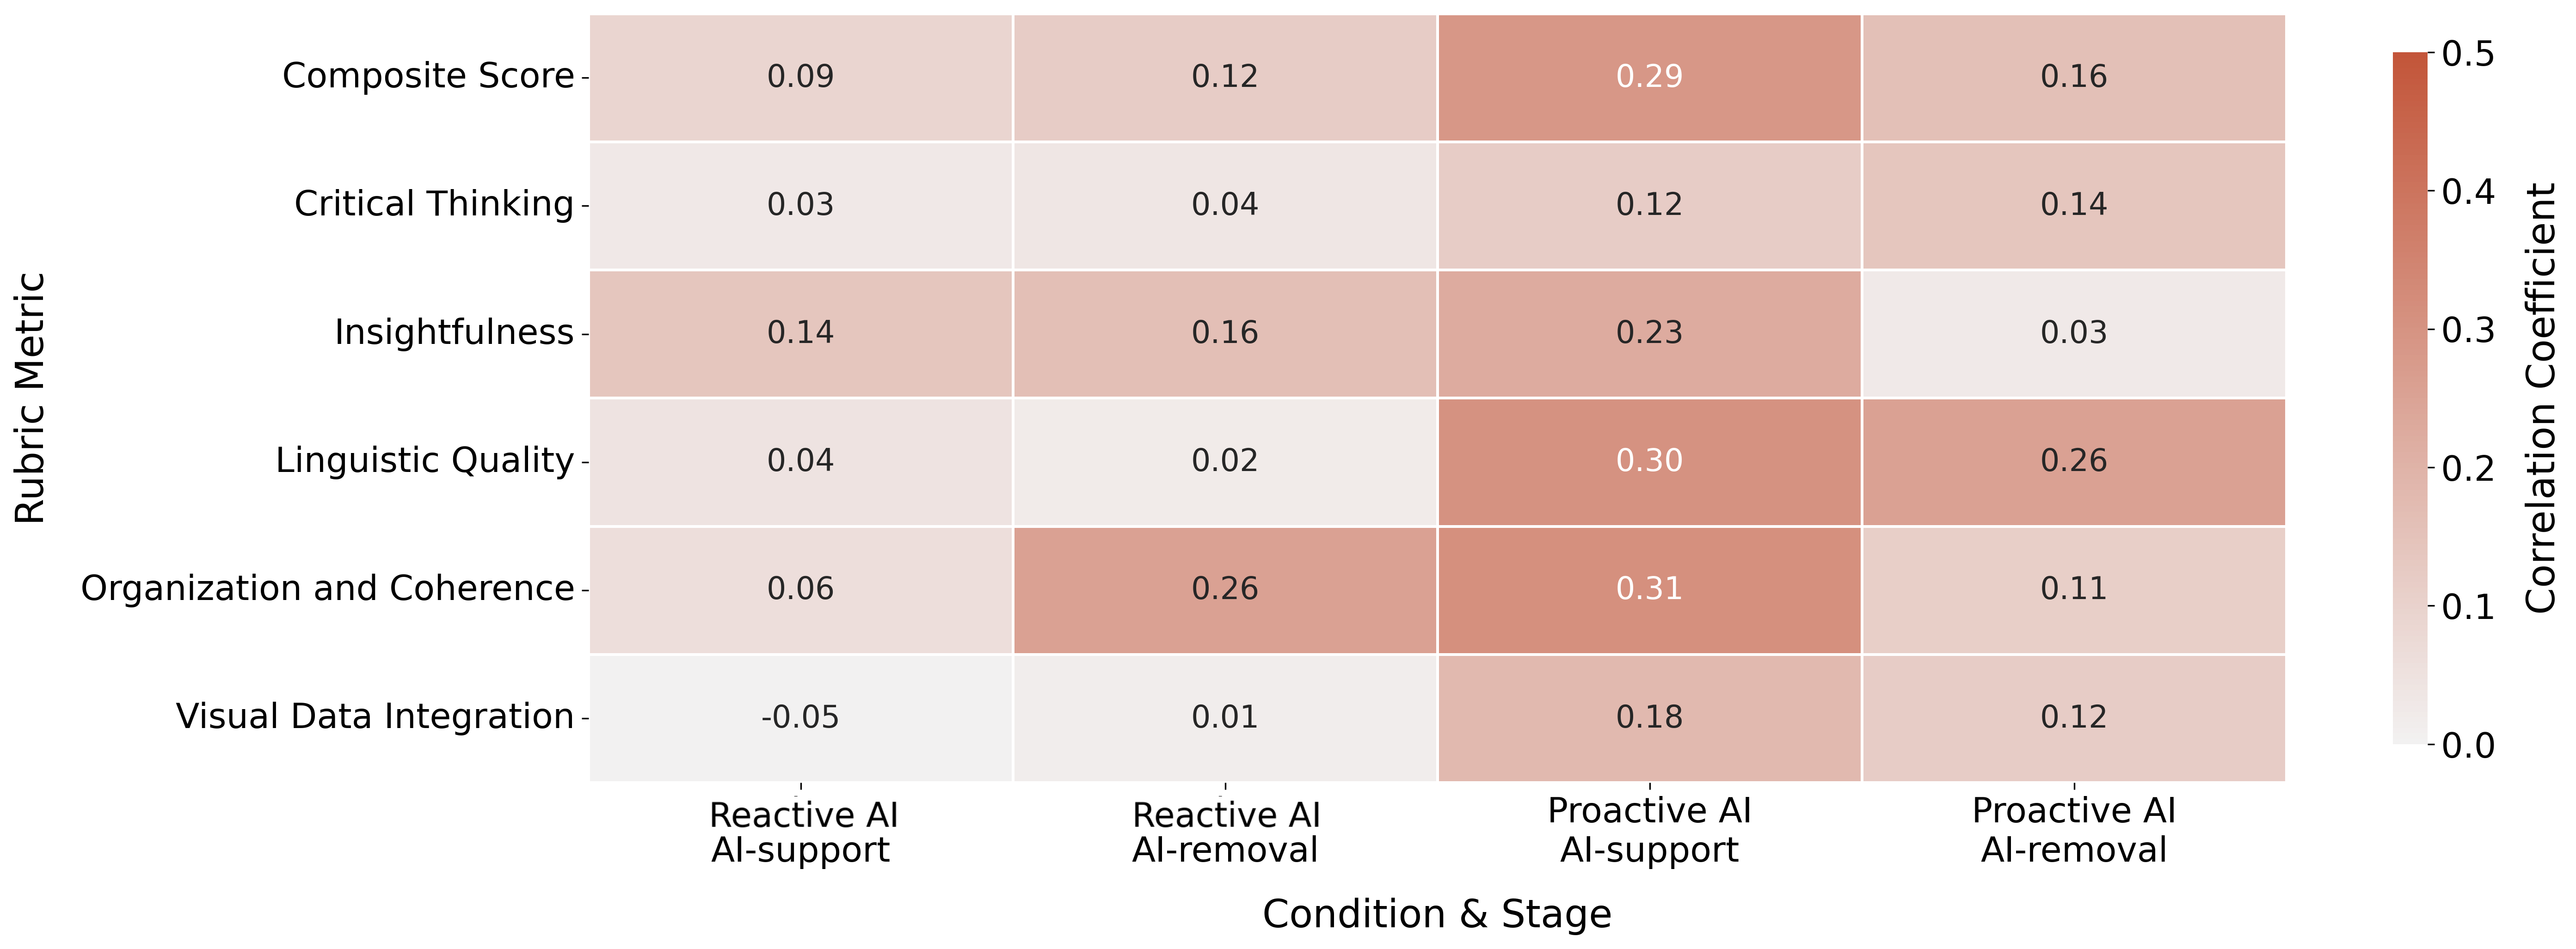
Task: Click the 0.29 Composite Score heatmap cell
Action: tap(1649, 77)
